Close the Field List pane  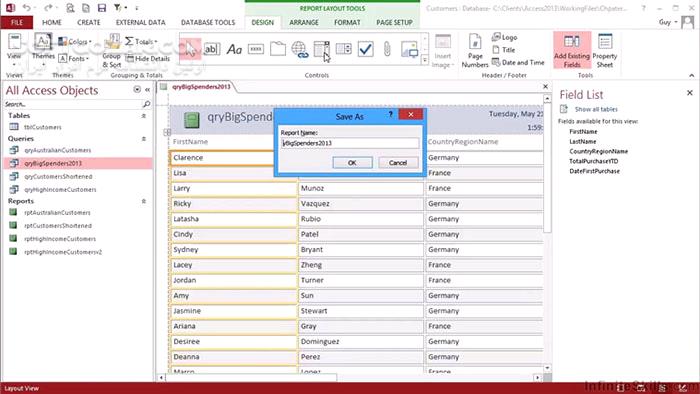click(689, 93)
